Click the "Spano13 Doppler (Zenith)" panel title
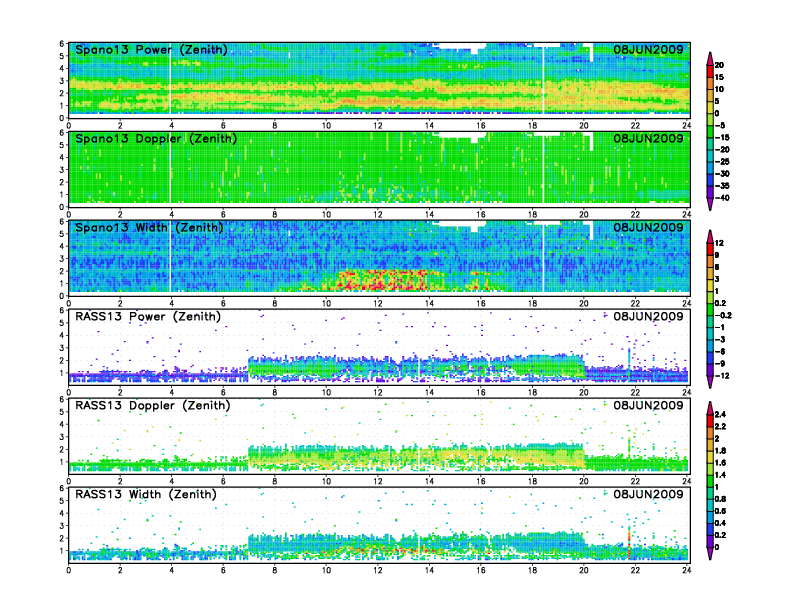This screenshot has width=792, height=612. tap(156, 138)
